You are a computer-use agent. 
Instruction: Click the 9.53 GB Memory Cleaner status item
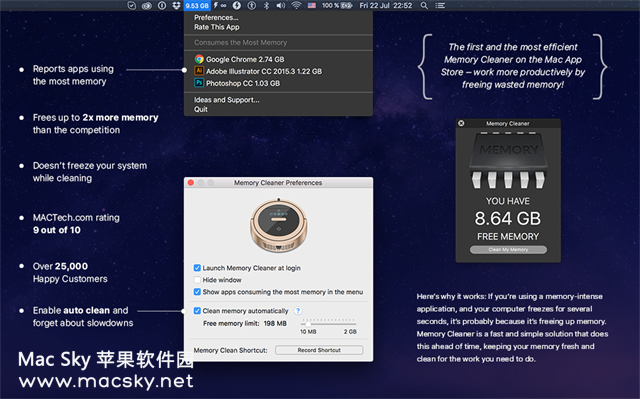(x=197, y=5)
